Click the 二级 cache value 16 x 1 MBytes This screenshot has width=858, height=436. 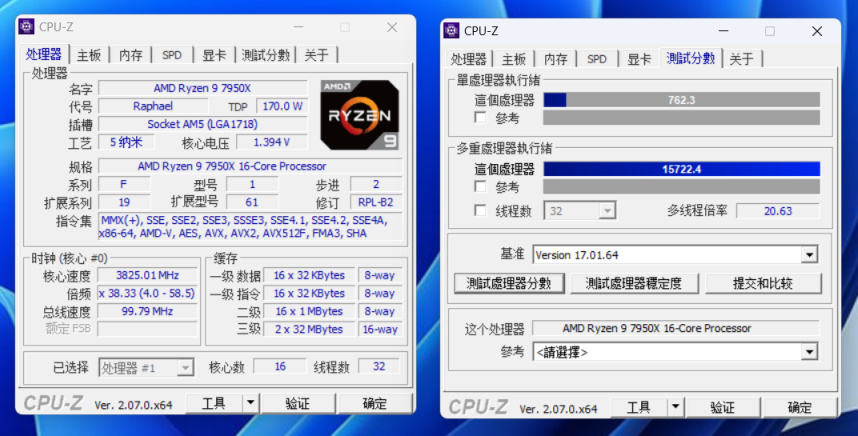point(309,311)
